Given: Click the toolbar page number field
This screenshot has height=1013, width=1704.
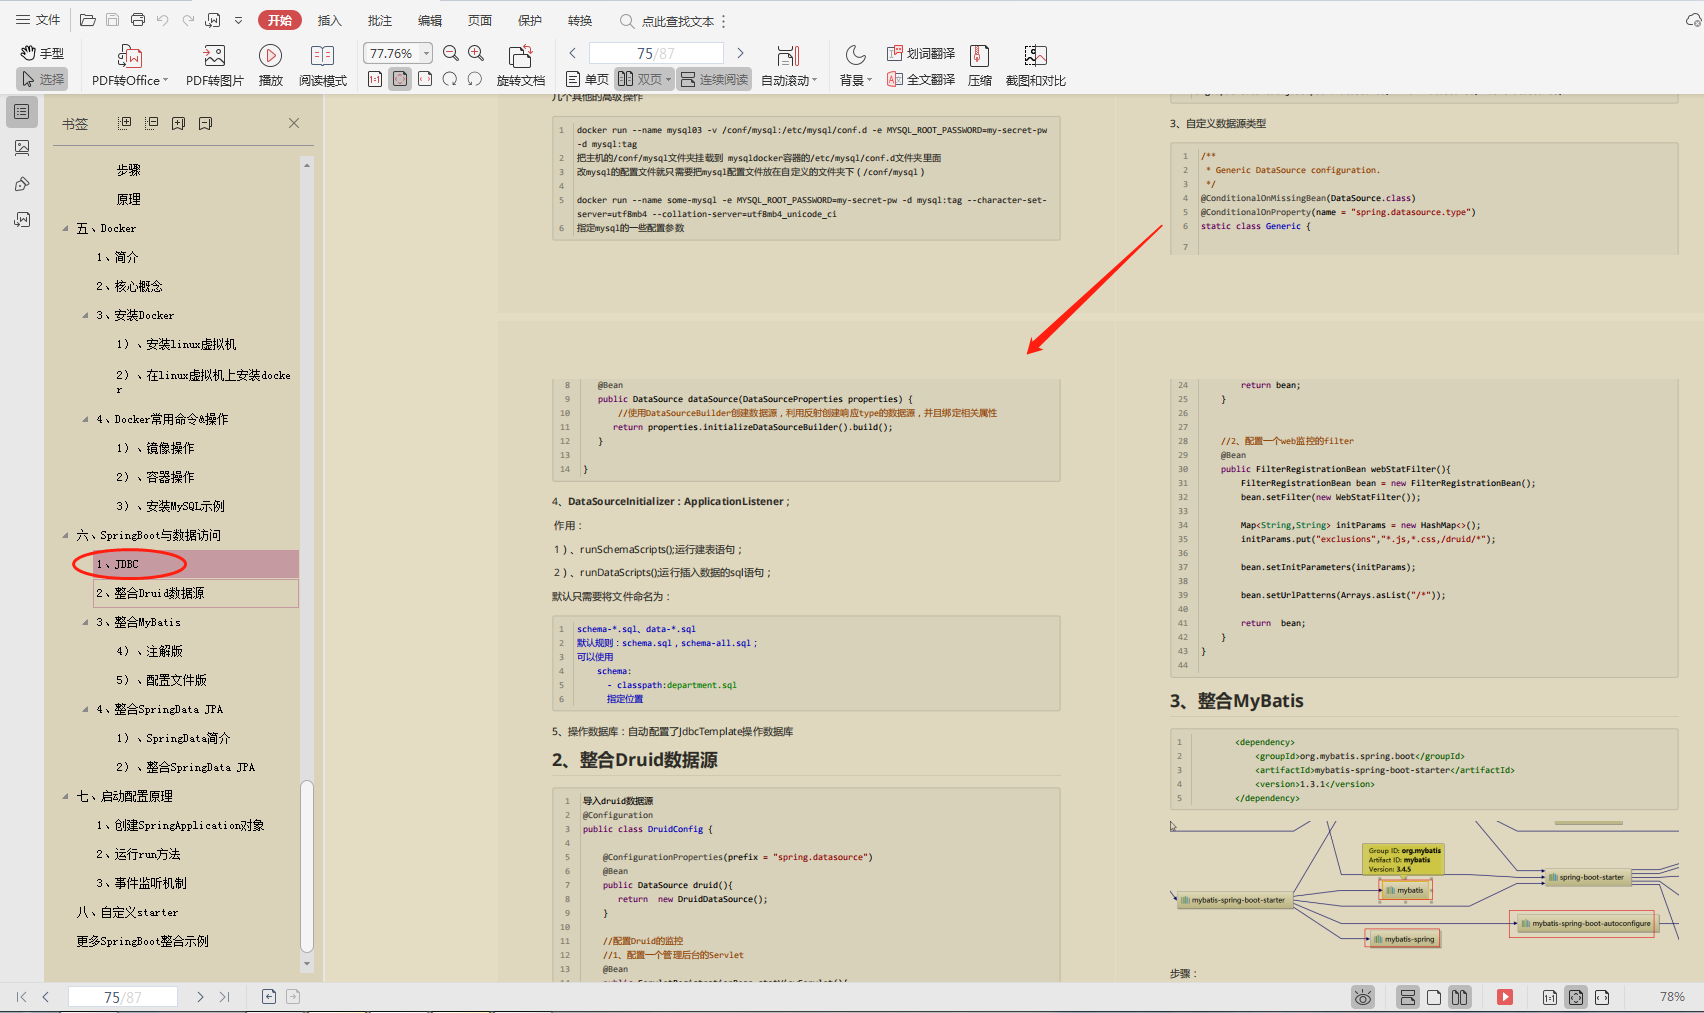Looking at the screenshot, I should [656, 53].
